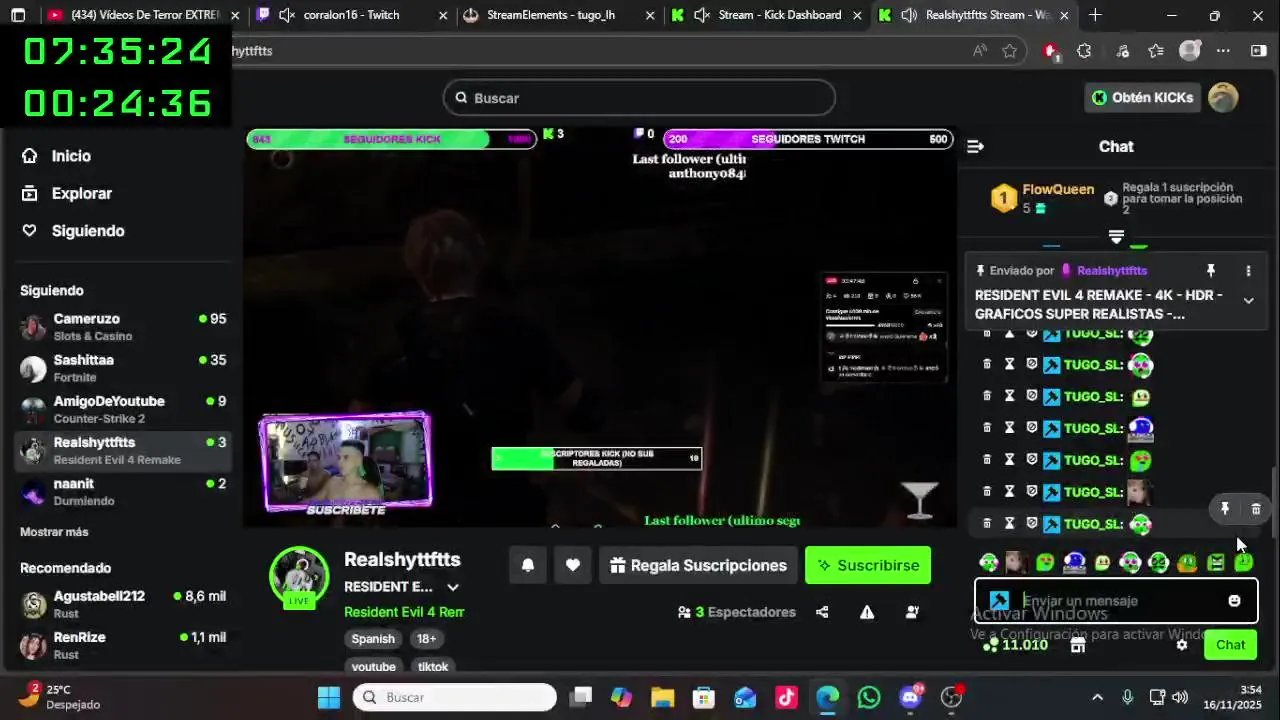
Task: Toggle the Edge sidebar button
Action: (1259, 51)
